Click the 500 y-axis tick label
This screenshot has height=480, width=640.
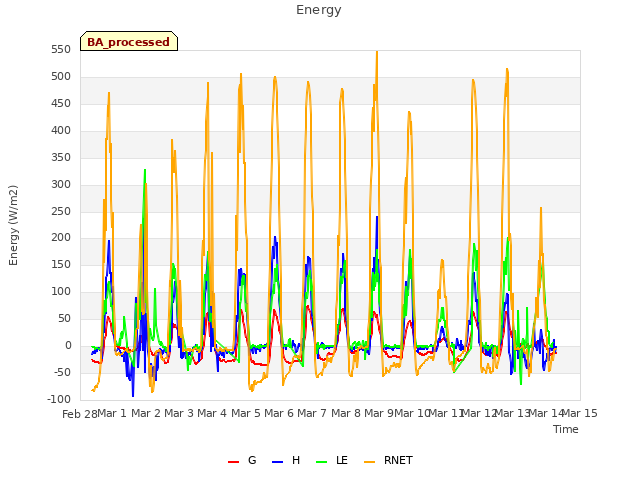(61, 77)
